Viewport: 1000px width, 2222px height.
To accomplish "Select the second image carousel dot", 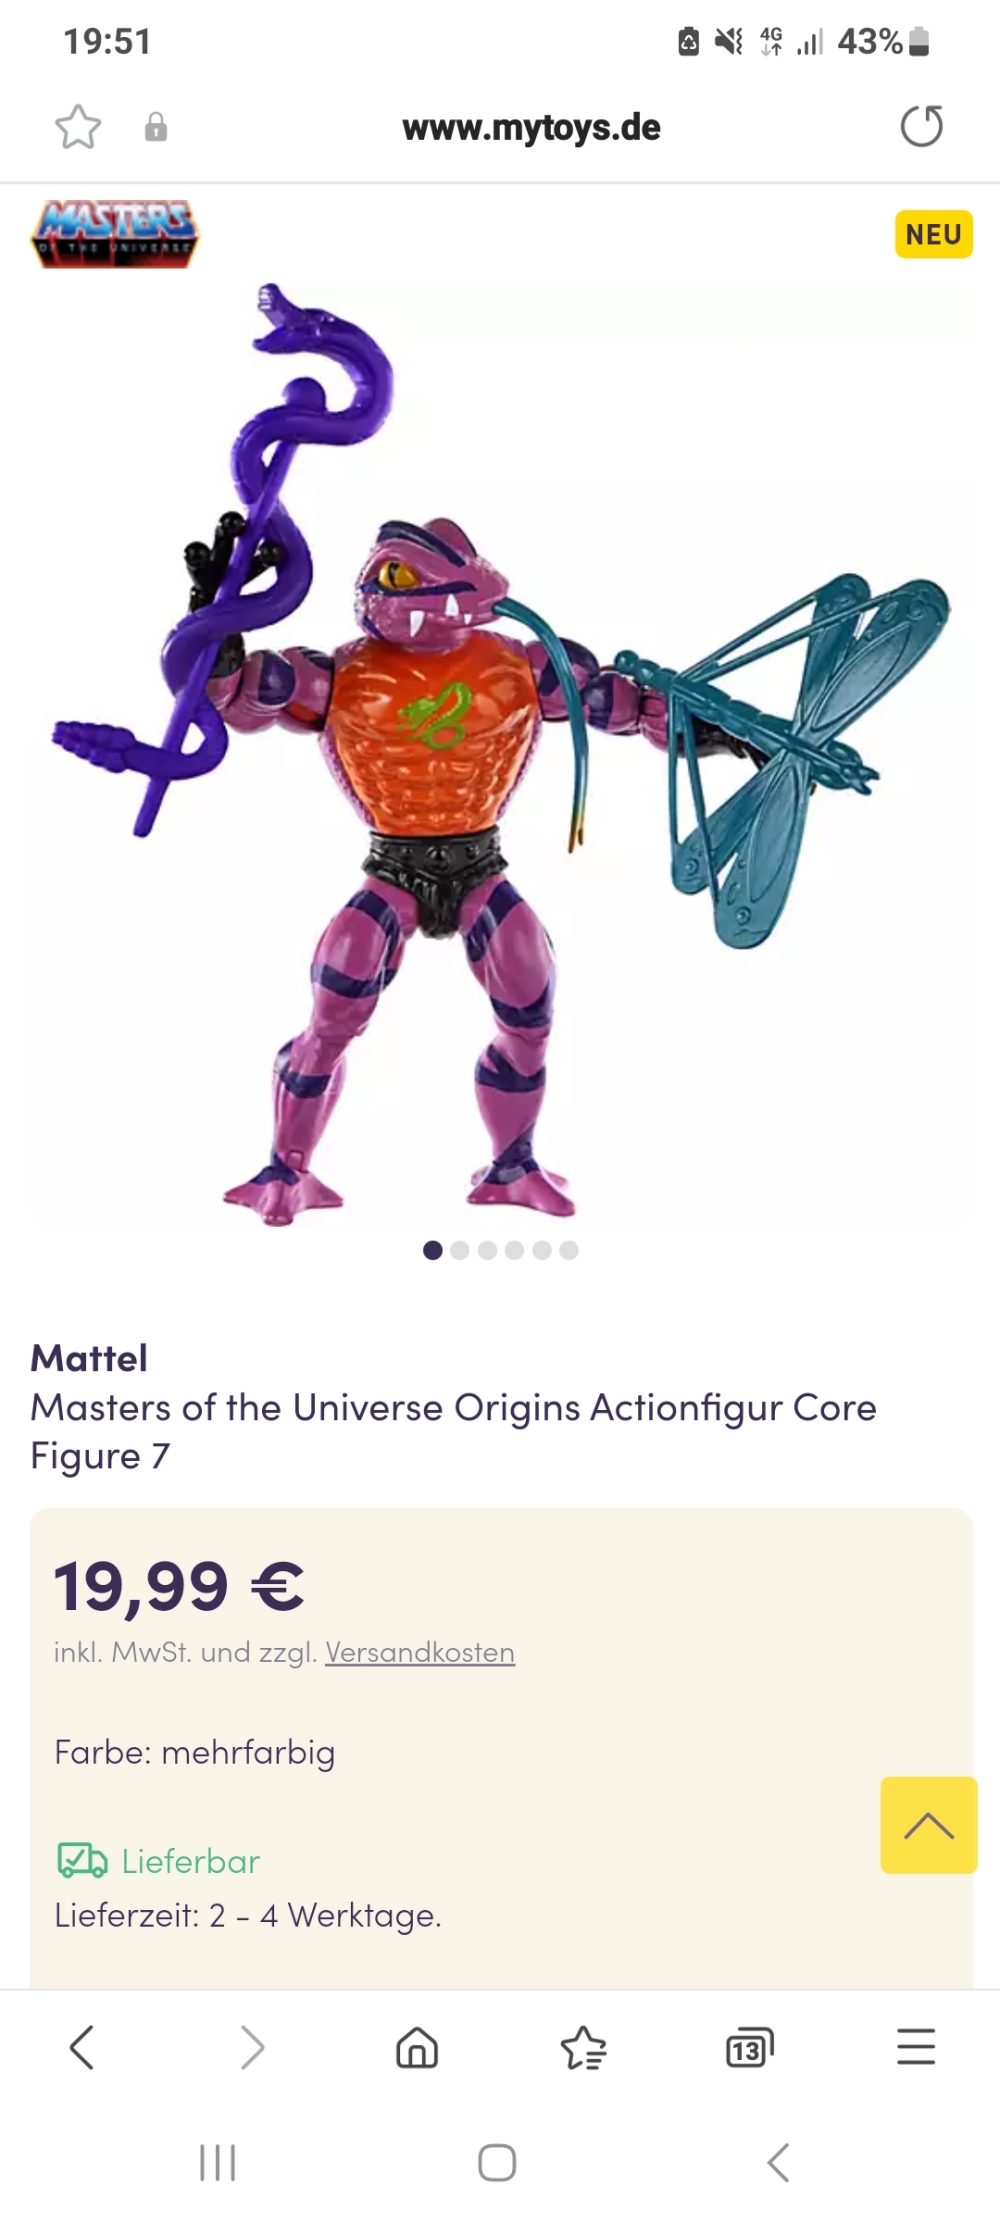I will point(460,1250).
